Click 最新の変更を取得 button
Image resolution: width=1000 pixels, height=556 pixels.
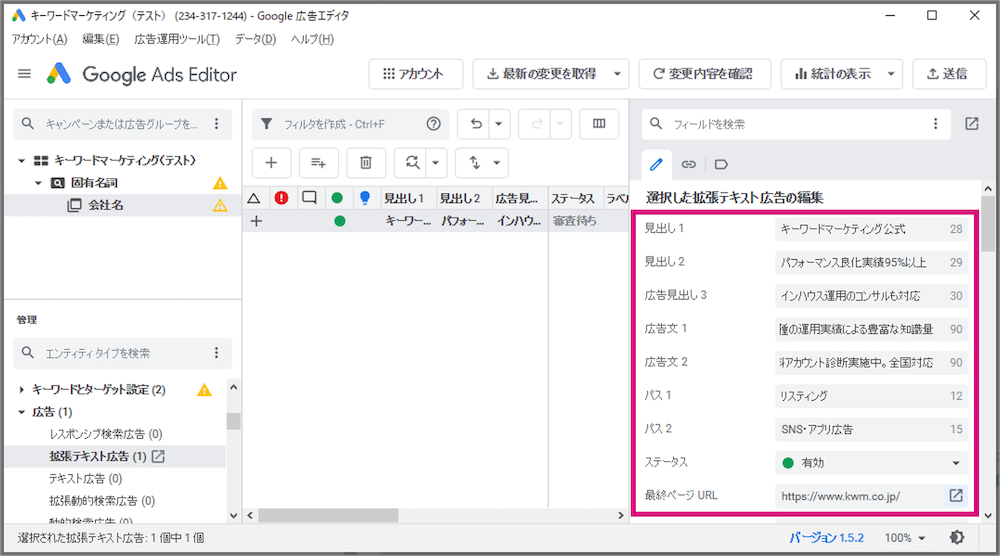click(x=541, y=74)
